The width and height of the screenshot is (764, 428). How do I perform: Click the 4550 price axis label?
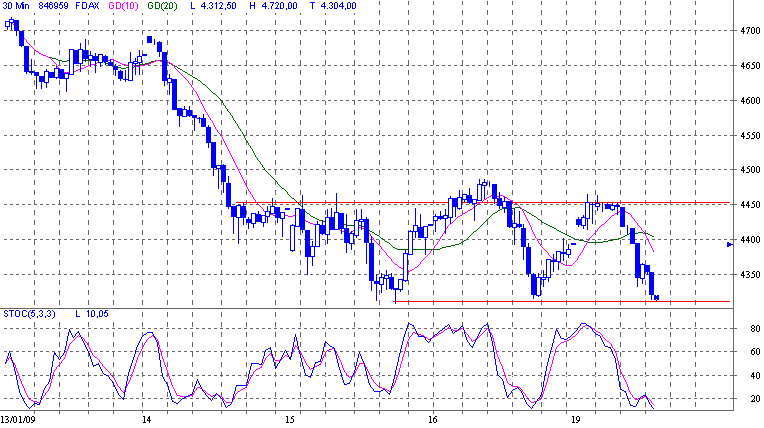pyautogui.click(x=750, y=135)
